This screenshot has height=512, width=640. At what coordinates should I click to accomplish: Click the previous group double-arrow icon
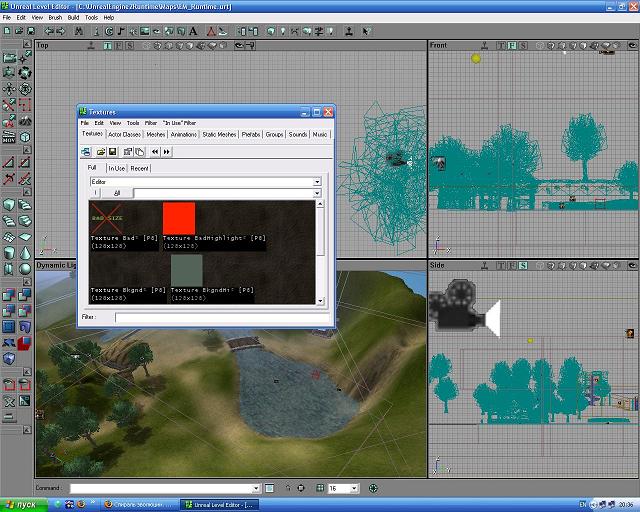154,151
